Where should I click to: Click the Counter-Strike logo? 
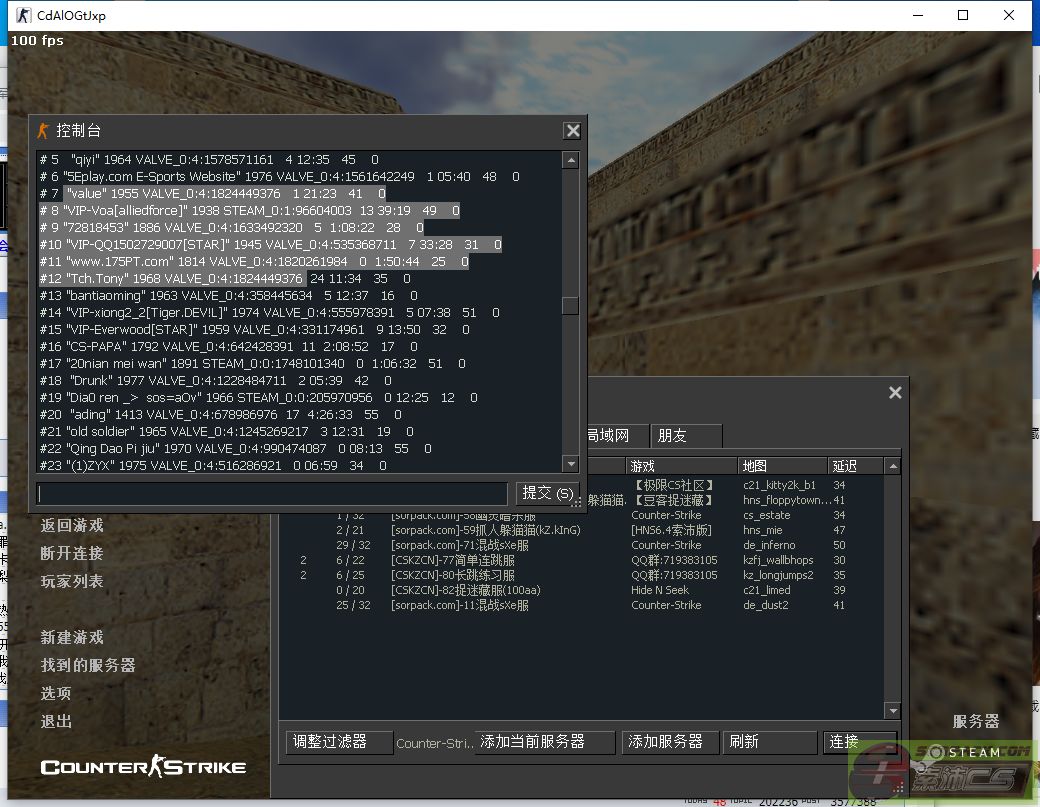coord(143,766)
